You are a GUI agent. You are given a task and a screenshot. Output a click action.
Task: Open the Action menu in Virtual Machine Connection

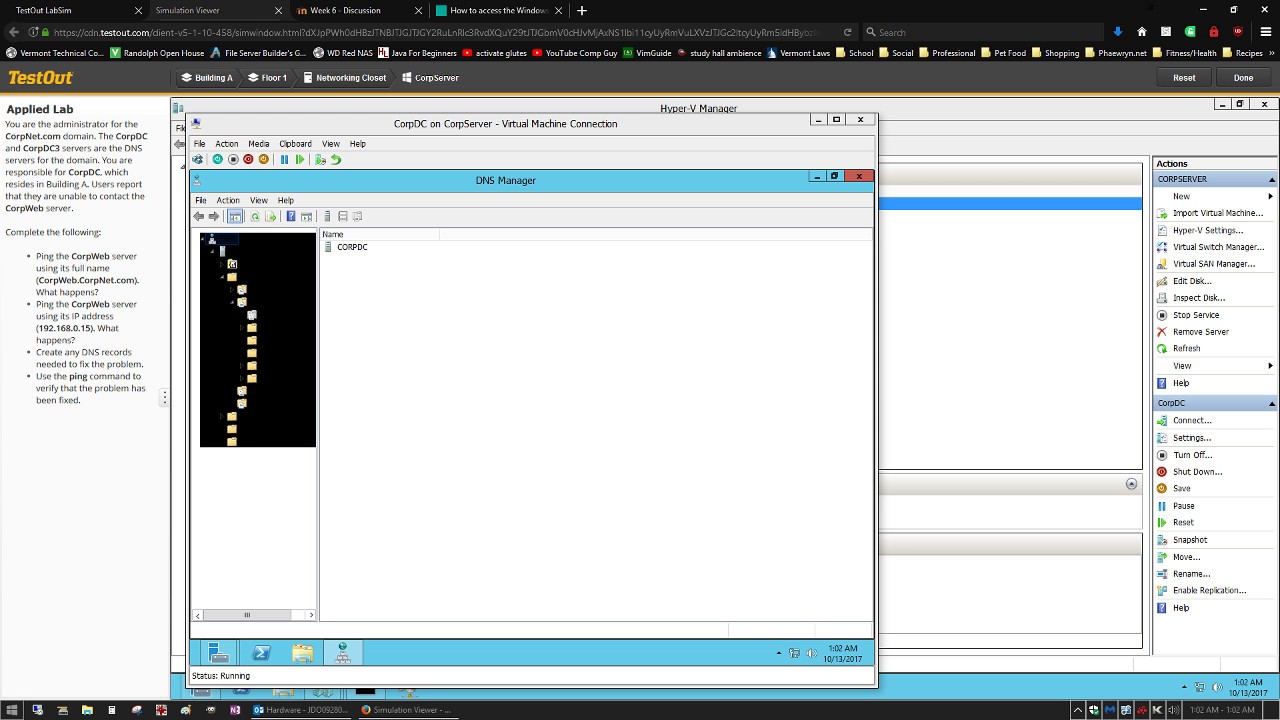[227, 144]
